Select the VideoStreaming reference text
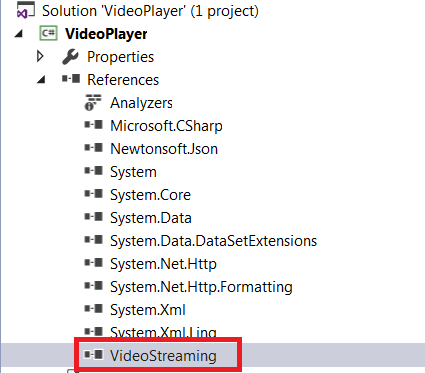This screenshot has height=373, width=425. 163,356
